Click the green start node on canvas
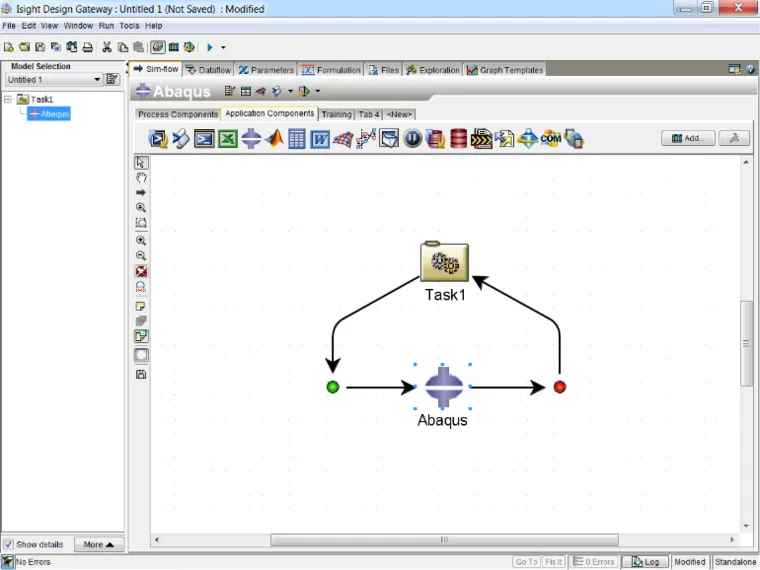Viewport: 760px width, 570px height. tap(332, 387)
